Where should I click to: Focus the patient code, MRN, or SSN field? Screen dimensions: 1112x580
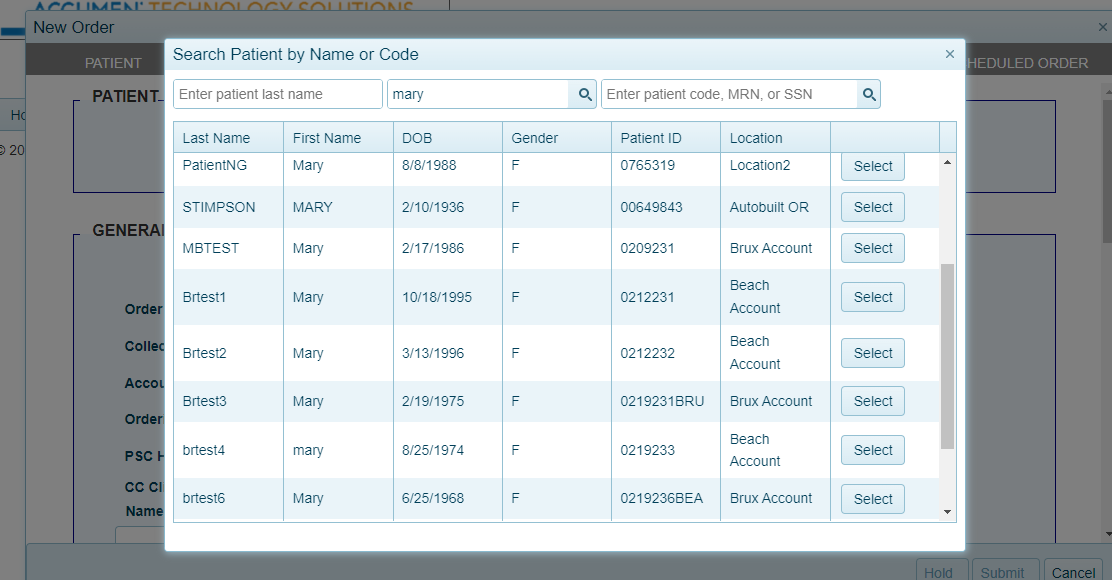pyautogui.click(x=729, y=94)
